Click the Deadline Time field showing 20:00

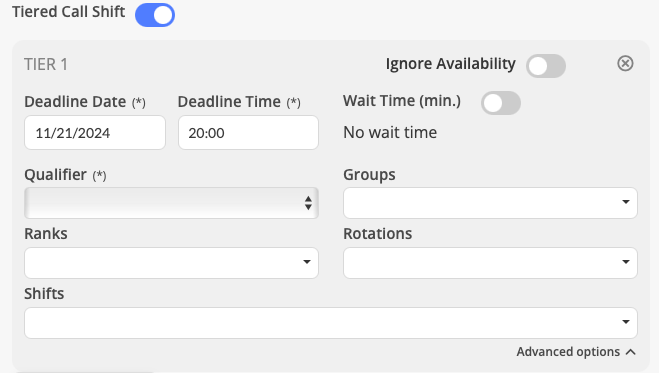[248, 133]
